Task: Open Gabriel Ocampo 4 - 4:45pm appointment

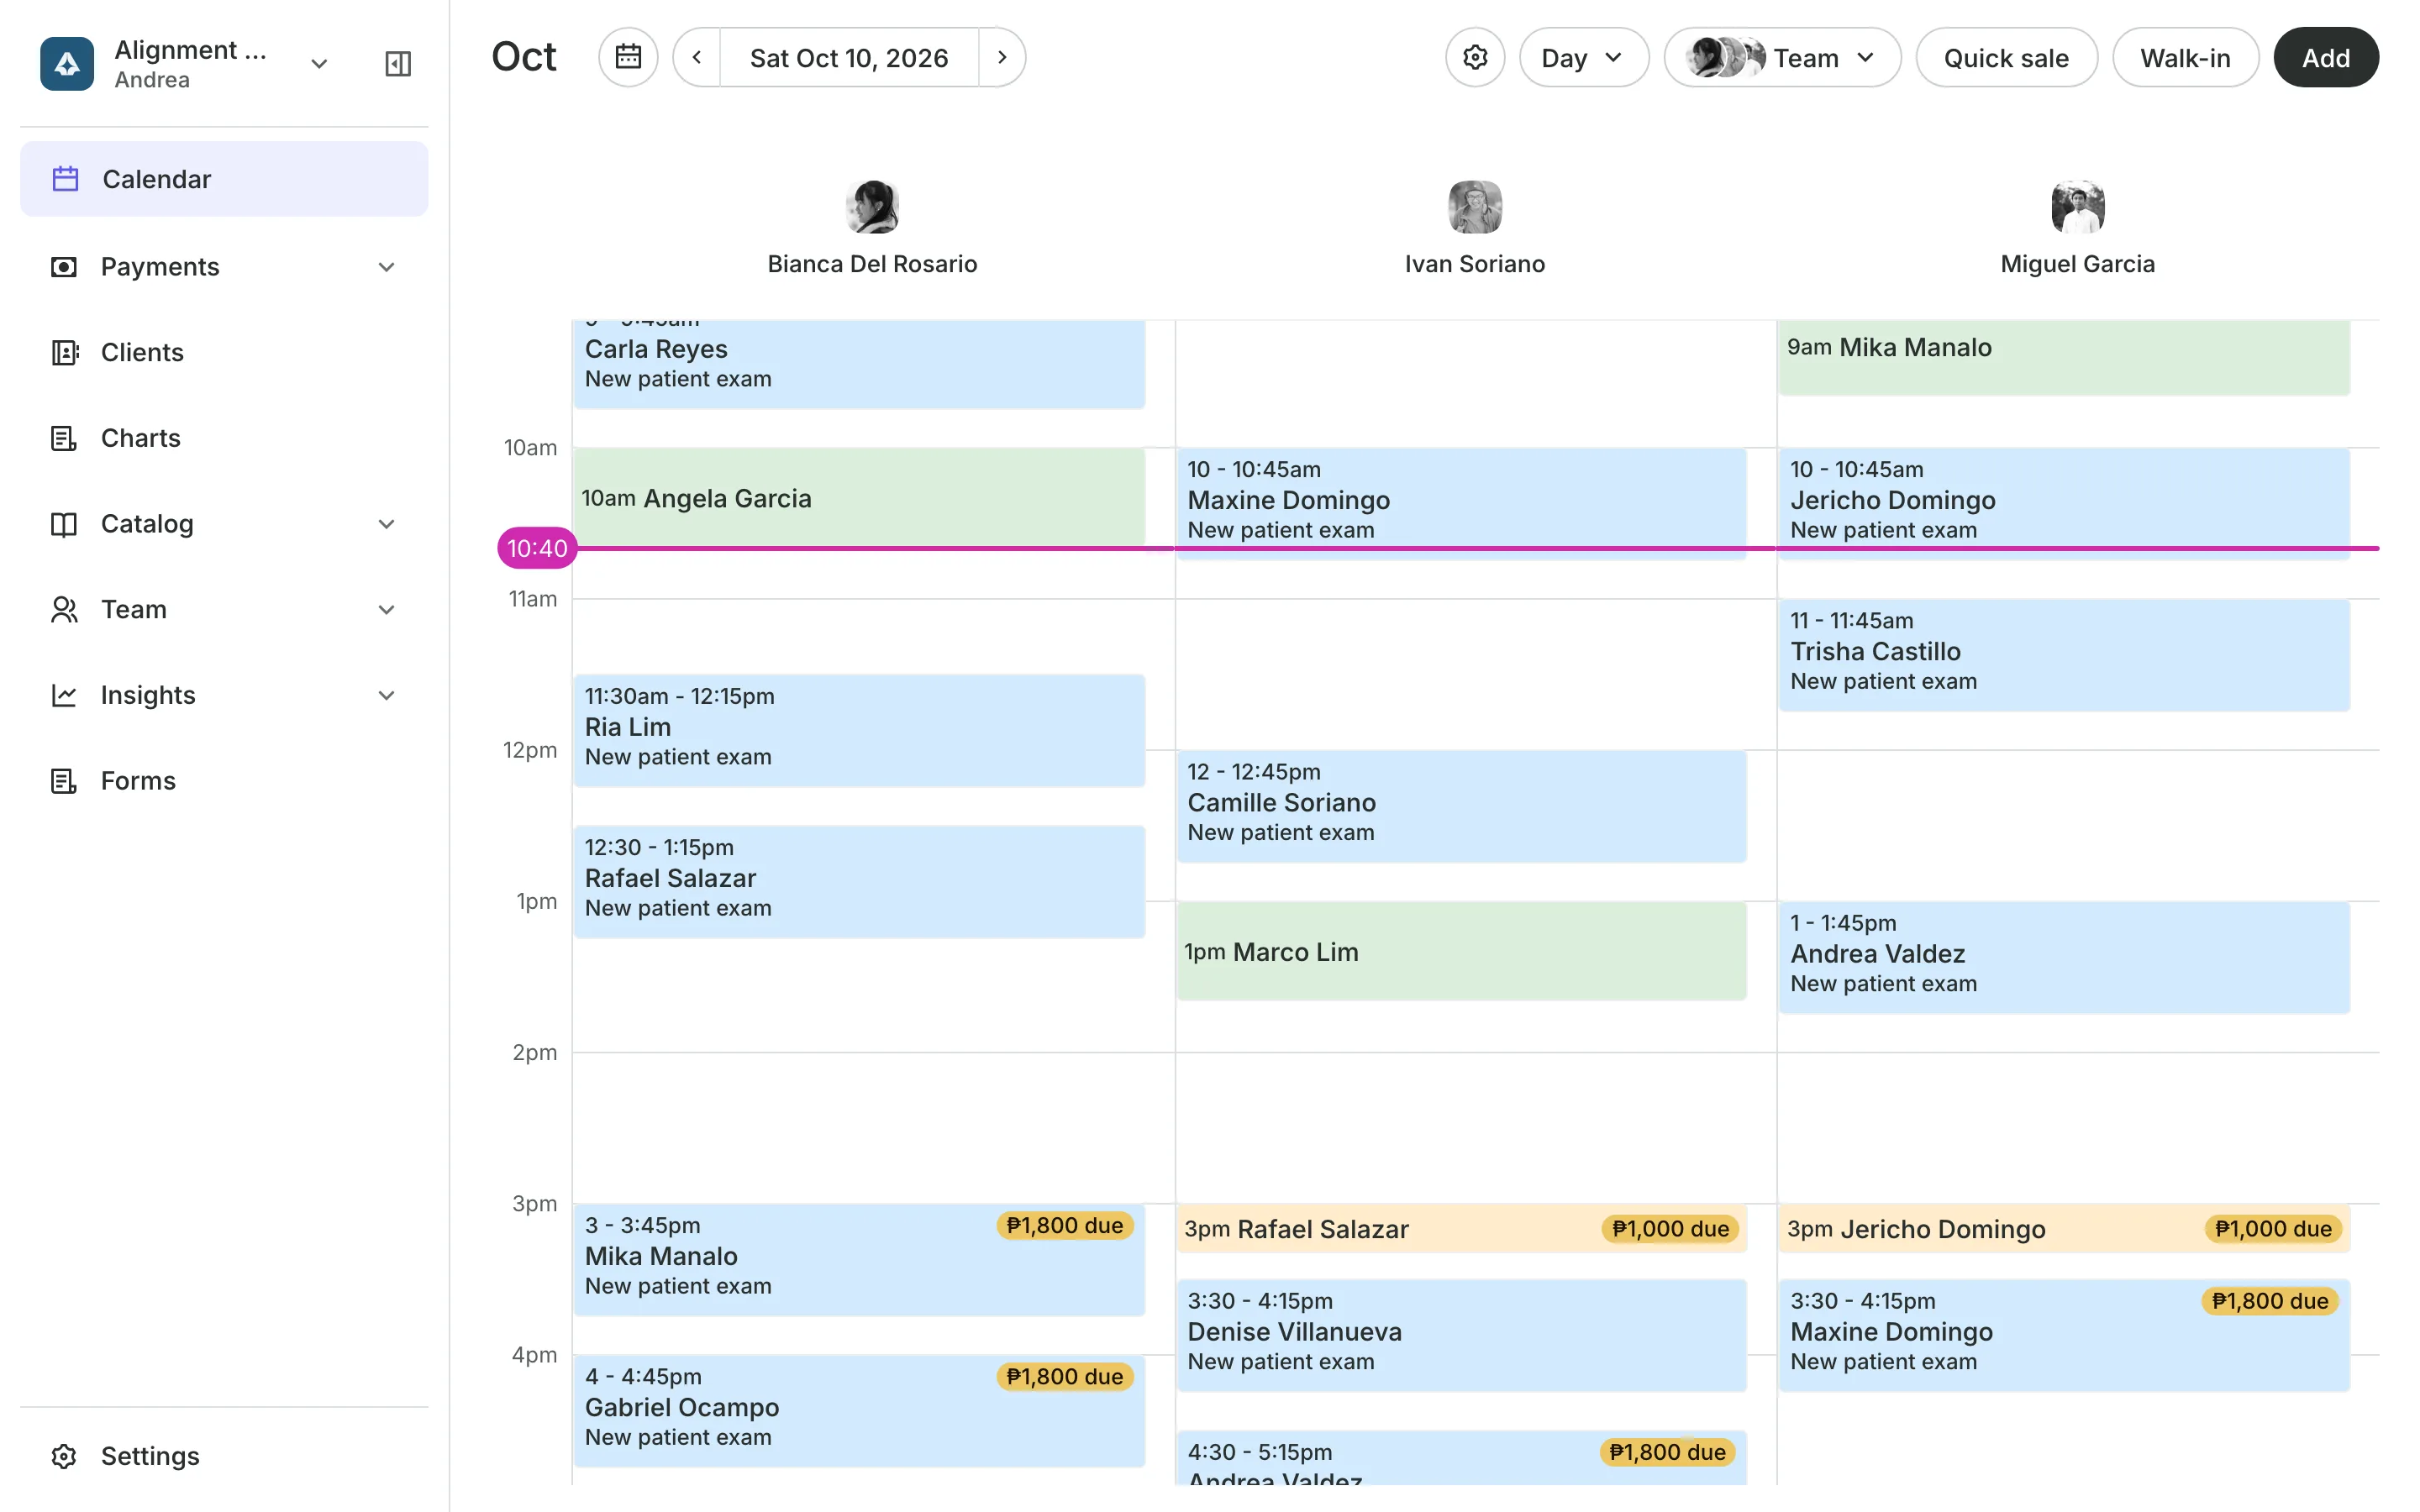Action: 859,1411
